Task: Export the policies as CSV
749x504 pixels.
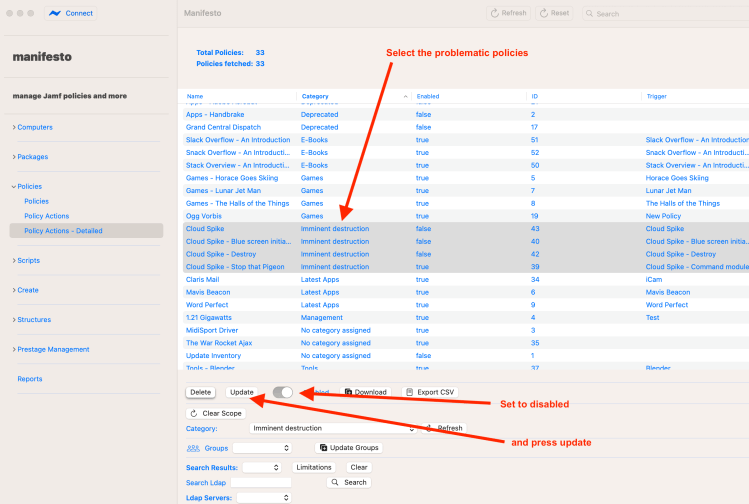Action: (430, 392)
